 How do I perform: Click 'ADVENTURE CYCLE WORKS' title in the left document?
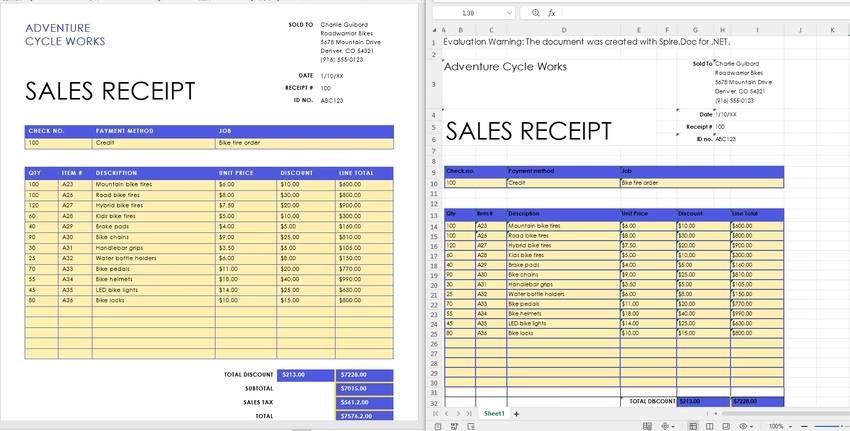pos(65,35)
